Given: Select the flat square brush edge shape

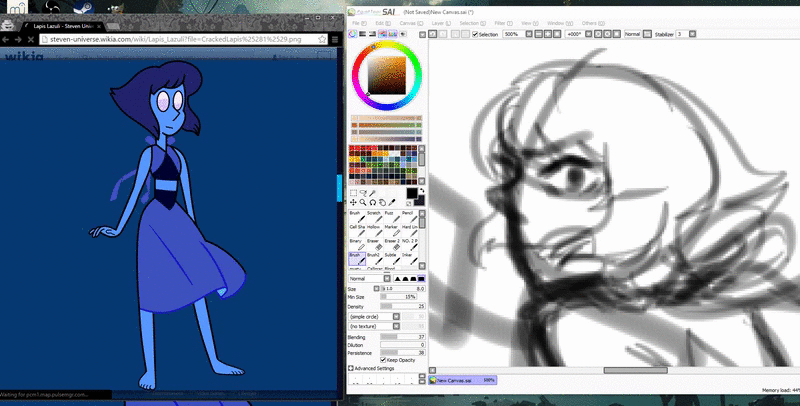Looking at the screenshot, I should [x=421, y=278].
